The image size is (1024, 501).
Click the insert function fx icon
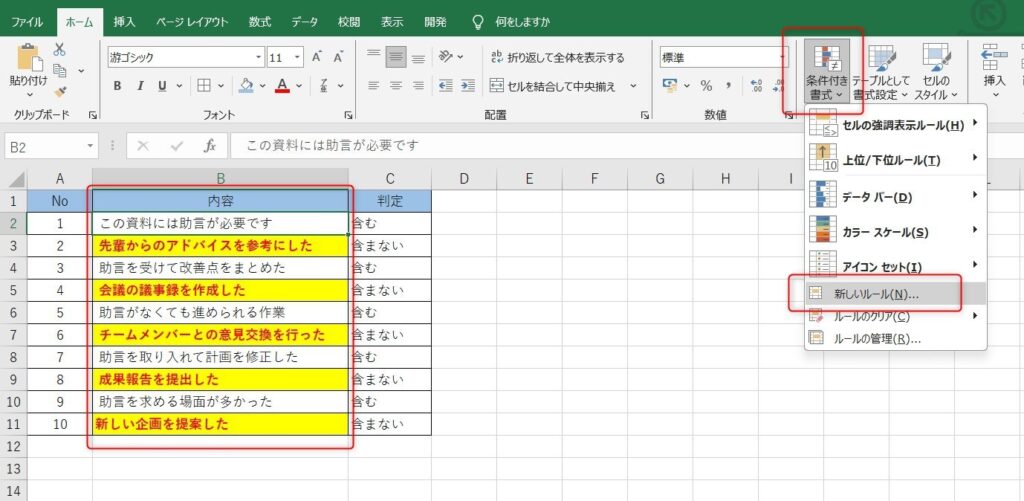(x=210, y=146)
